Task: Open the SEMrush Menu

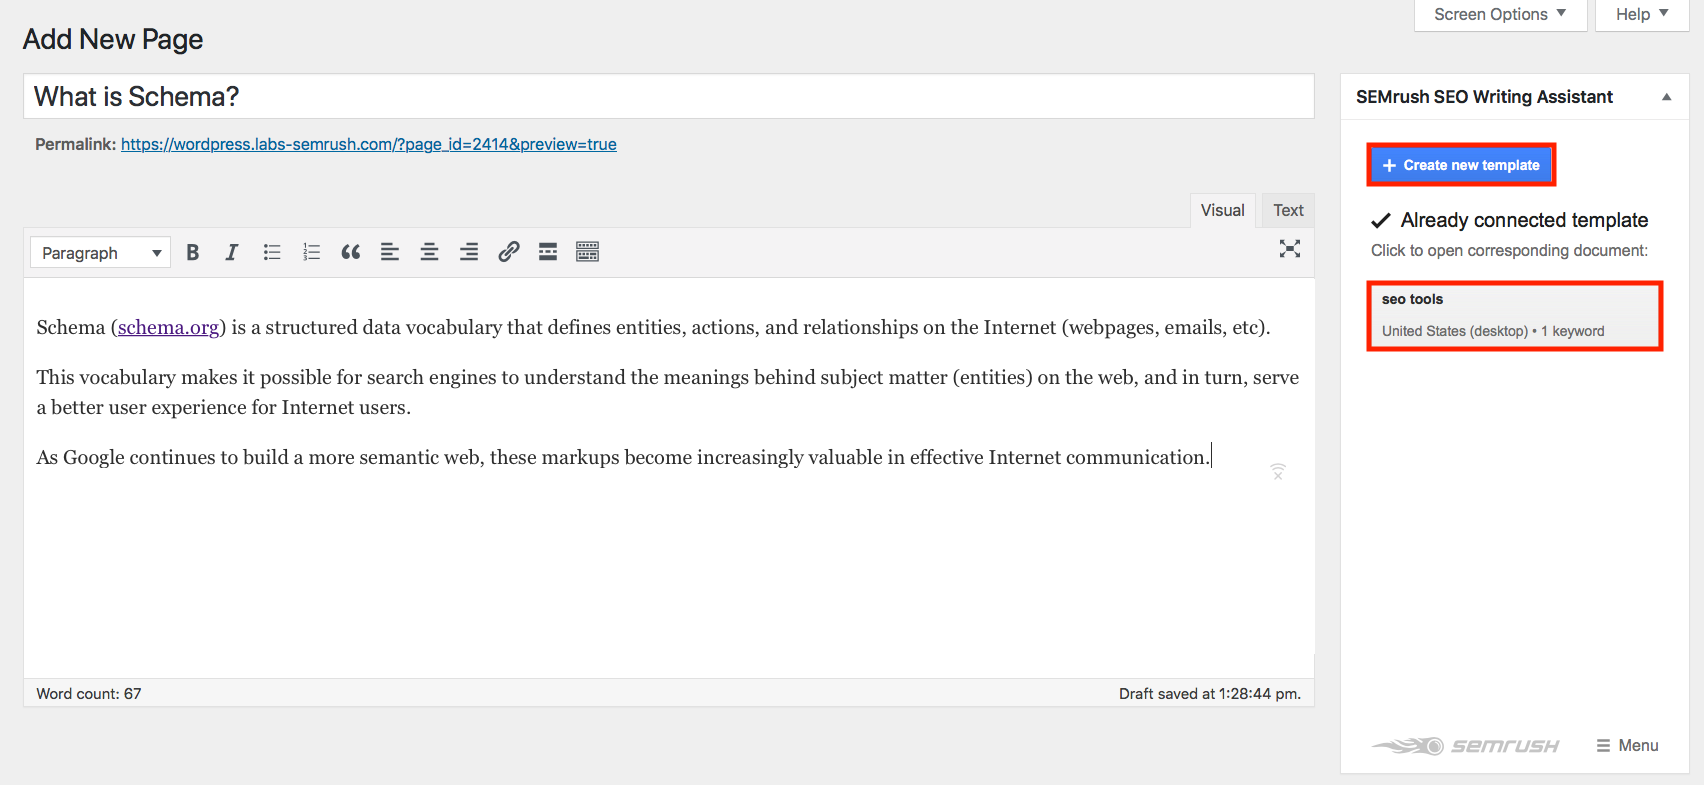Action: point(1627,746)
